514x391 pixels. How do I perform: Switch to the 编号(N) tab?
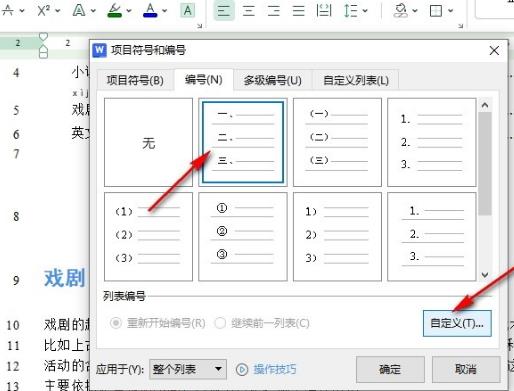(204, 80)
